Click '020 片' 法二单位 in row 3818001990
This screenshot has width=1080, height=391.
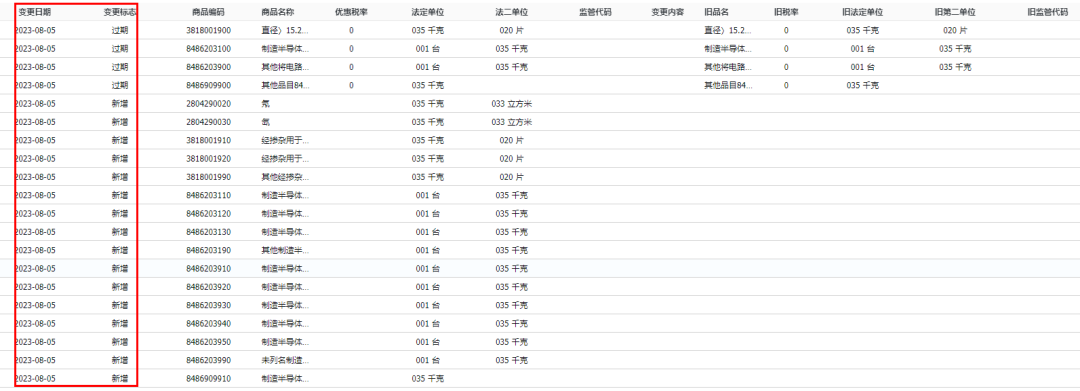pyautogui.click(x=512, y=177)
